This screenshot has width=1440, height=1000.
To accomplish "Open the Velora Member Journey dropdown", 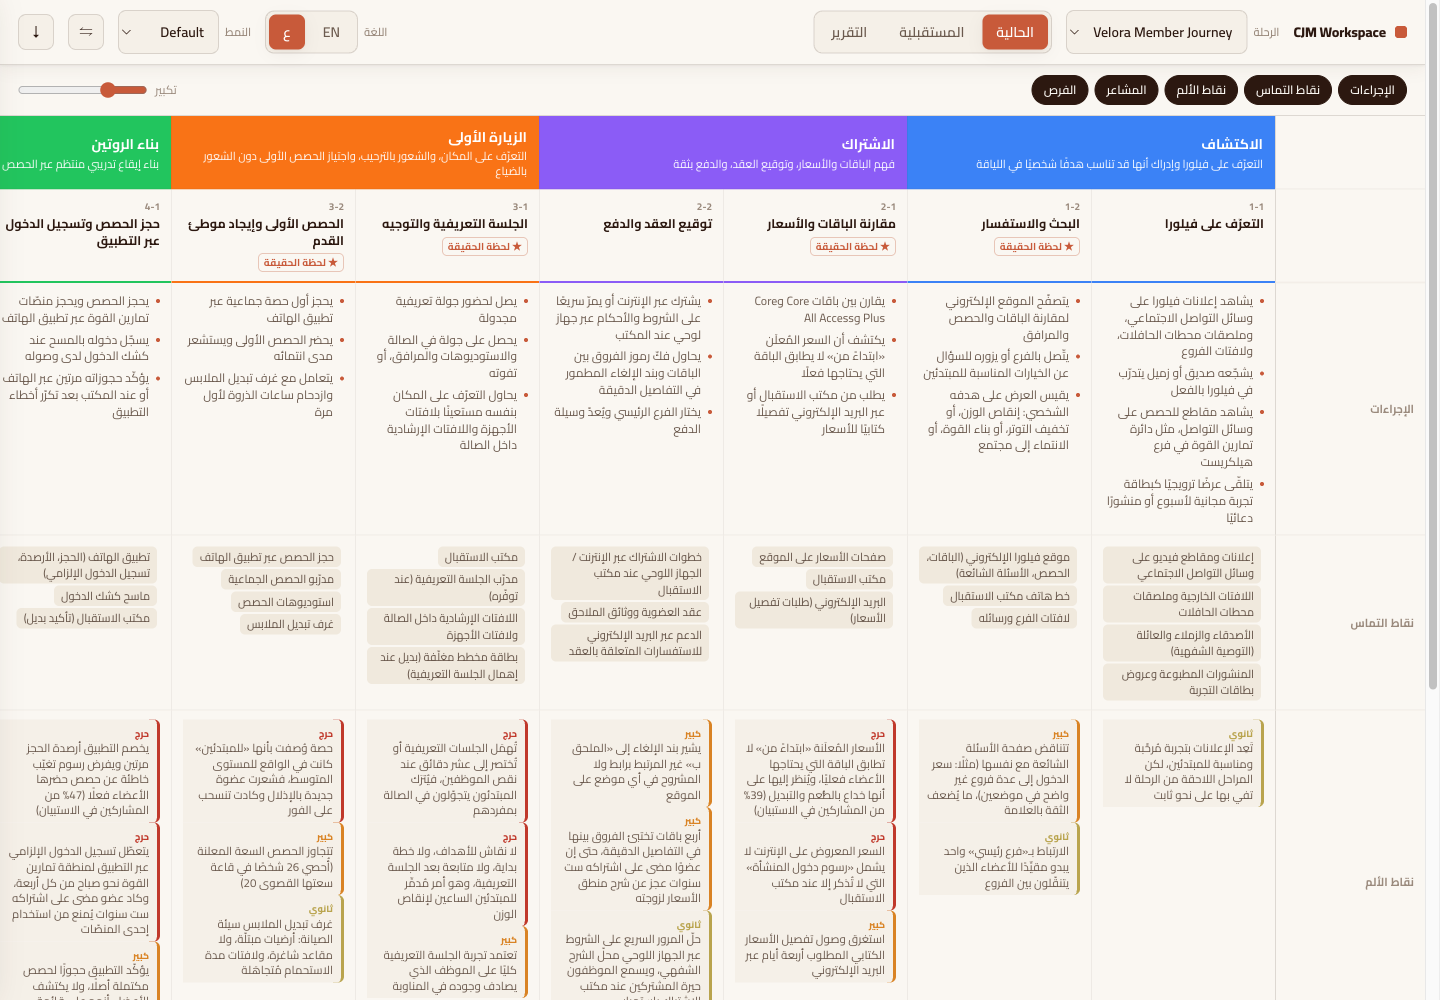I will (1156, 32).
